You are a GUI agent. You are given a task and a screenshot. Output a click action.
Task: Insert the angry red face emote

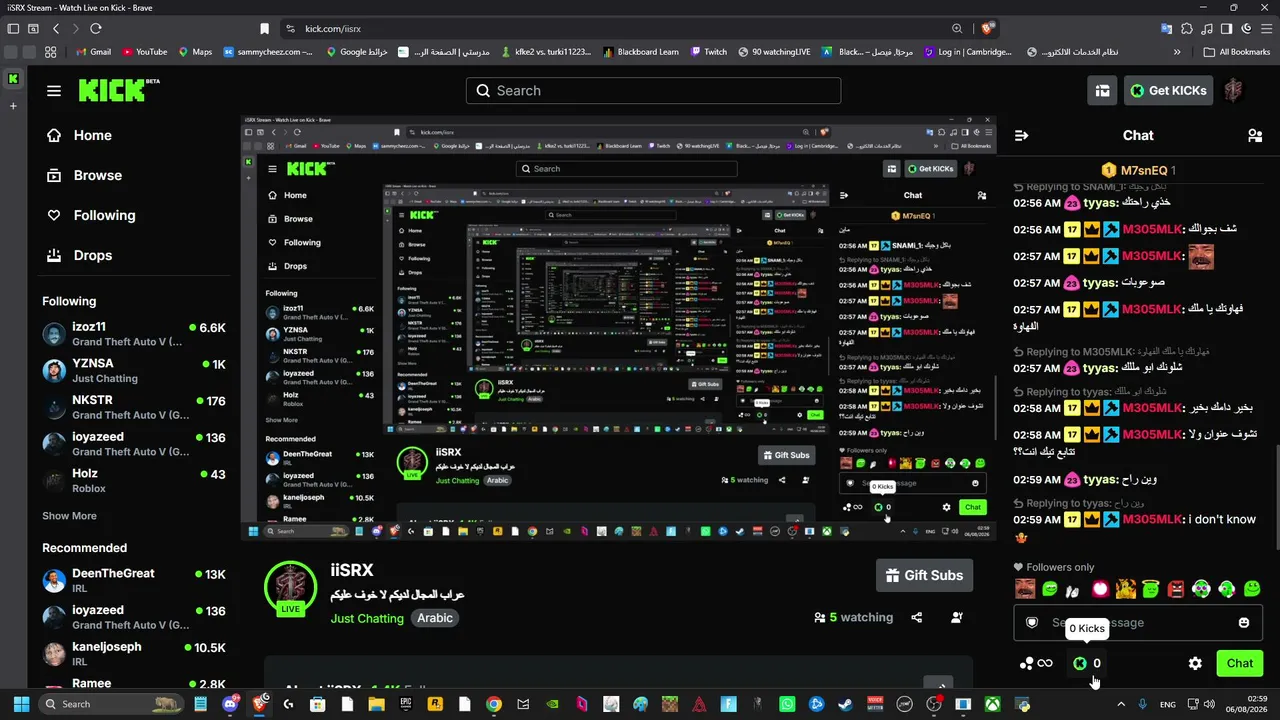(1175, 589)
